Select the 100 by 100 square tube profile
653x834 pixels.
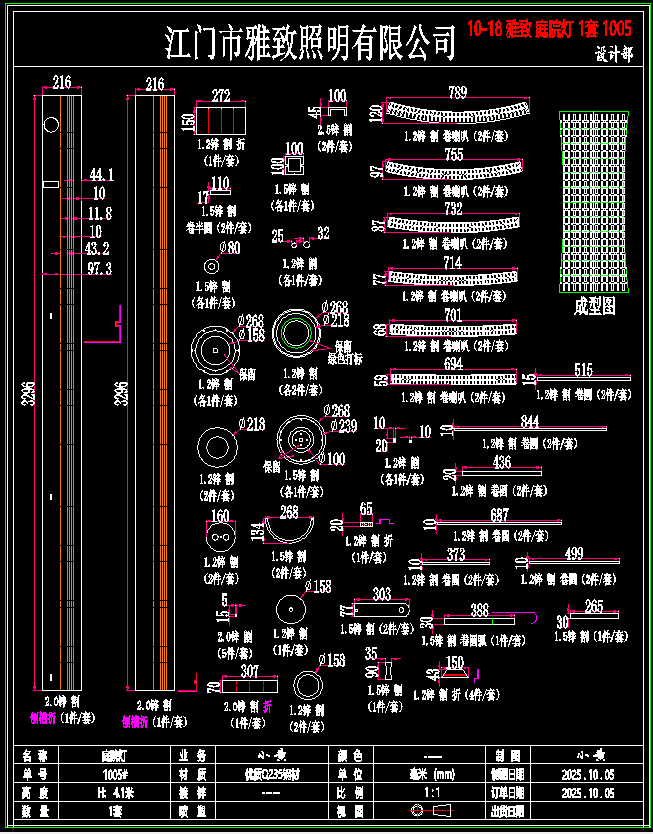294,167
